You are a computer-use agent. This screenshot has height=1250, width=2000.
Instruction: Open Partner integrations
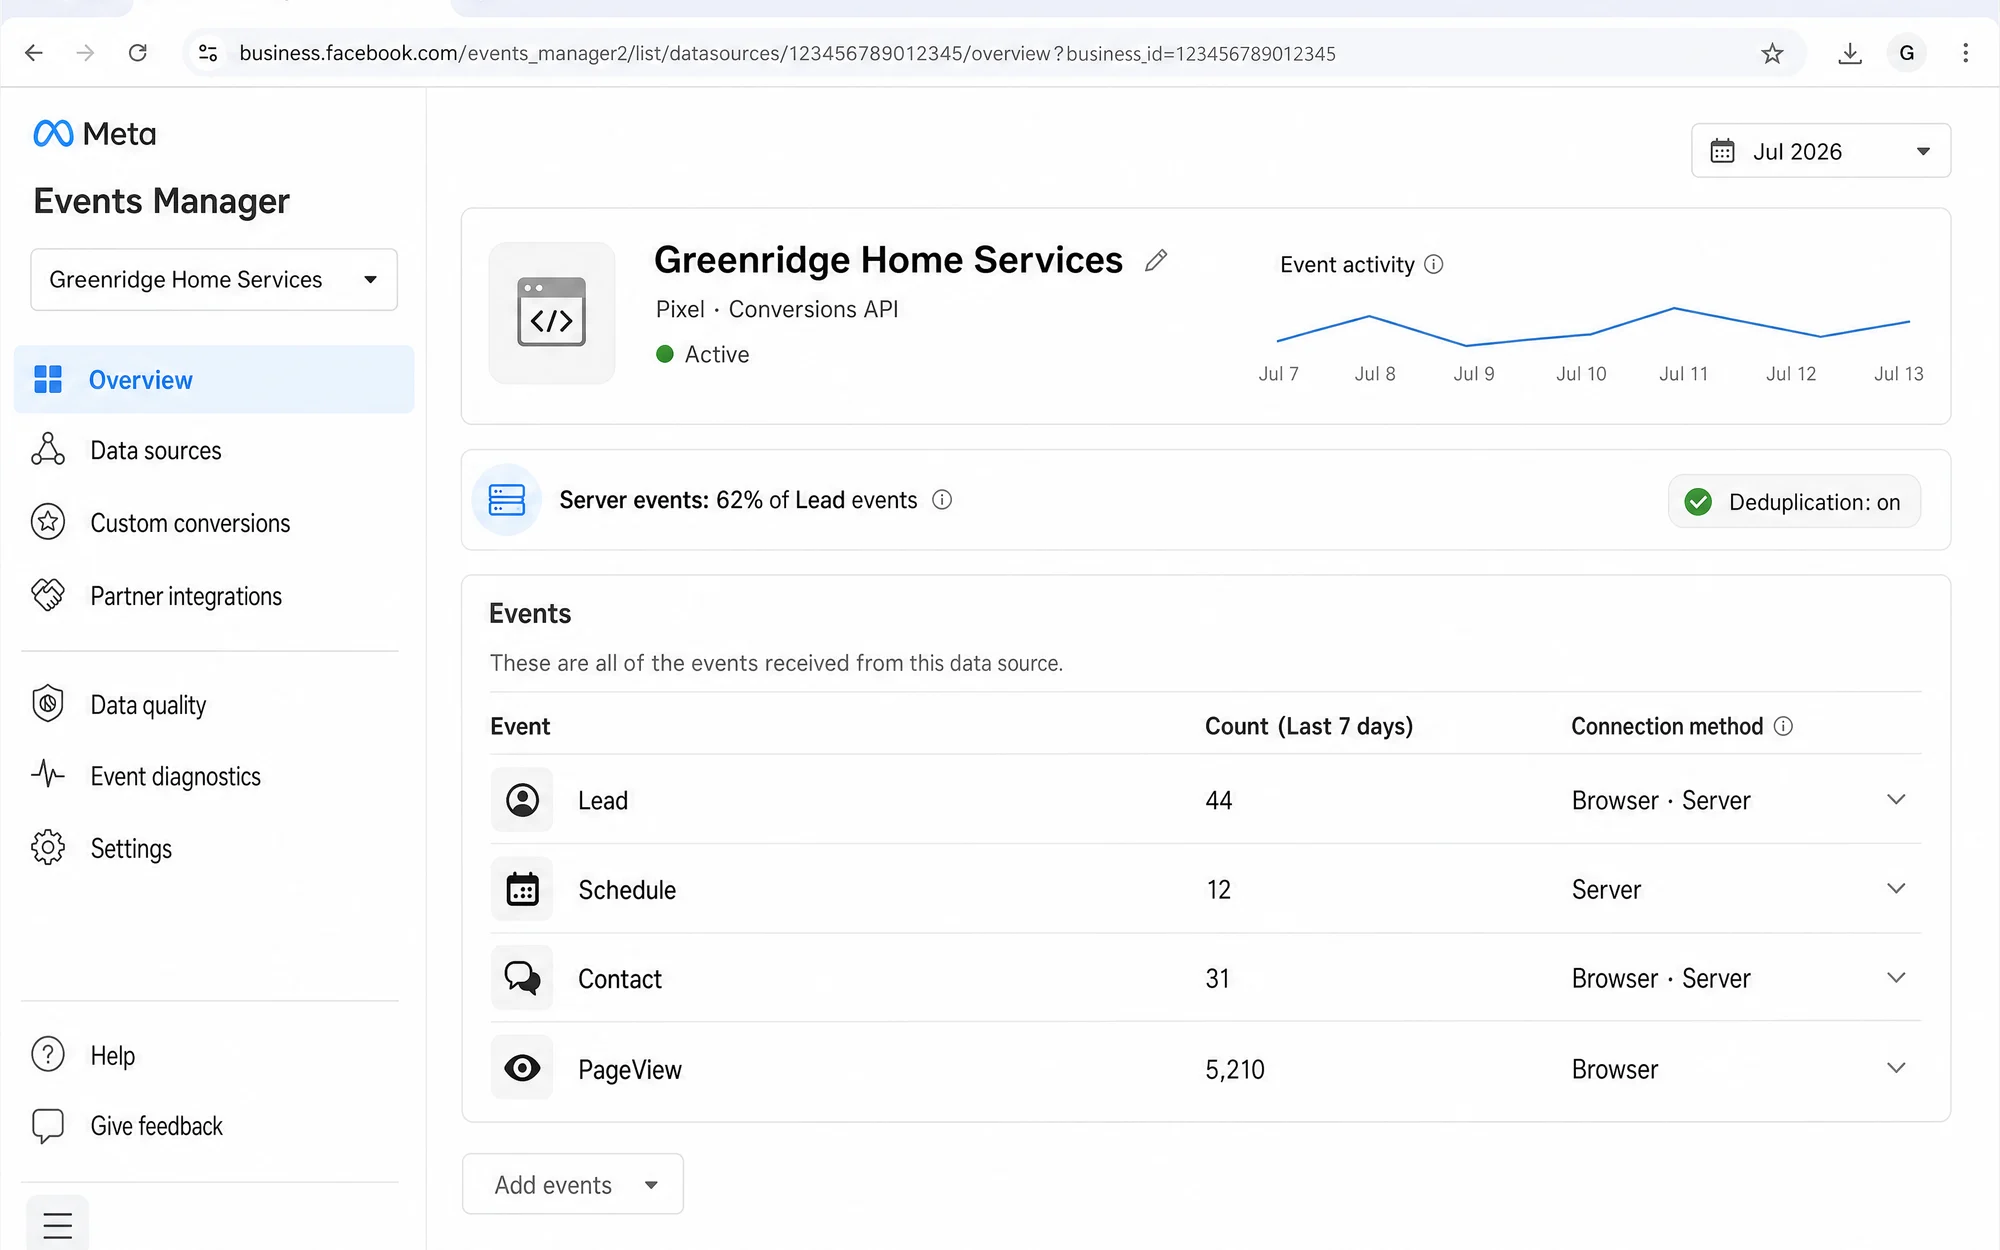click(186, 596)
